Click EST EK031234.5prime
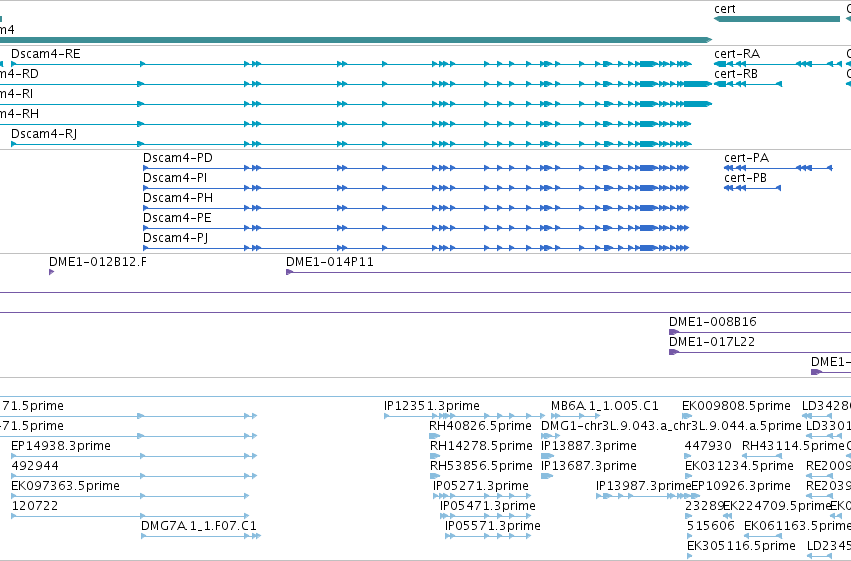The image size is (851, 561). (x=739, y=466)
